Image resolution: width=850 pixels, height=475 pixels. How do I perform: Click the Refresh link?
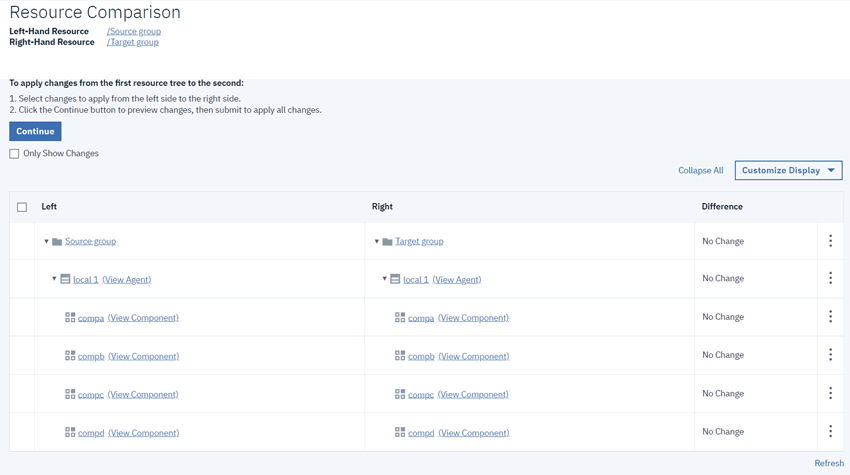coord(829,463)
